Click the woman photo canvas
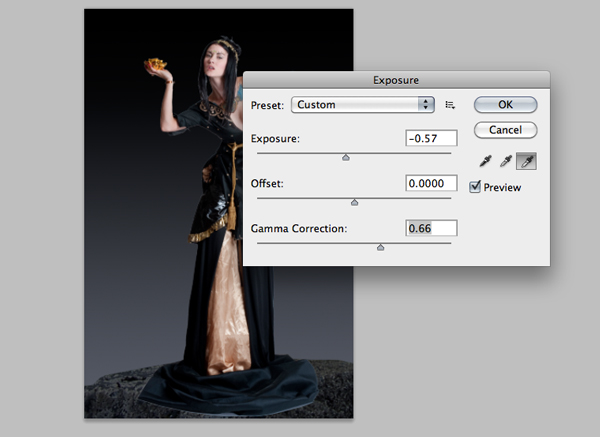The width and height of the screenshot is (600, 437). pyautogui.click(x=218, y=214)
